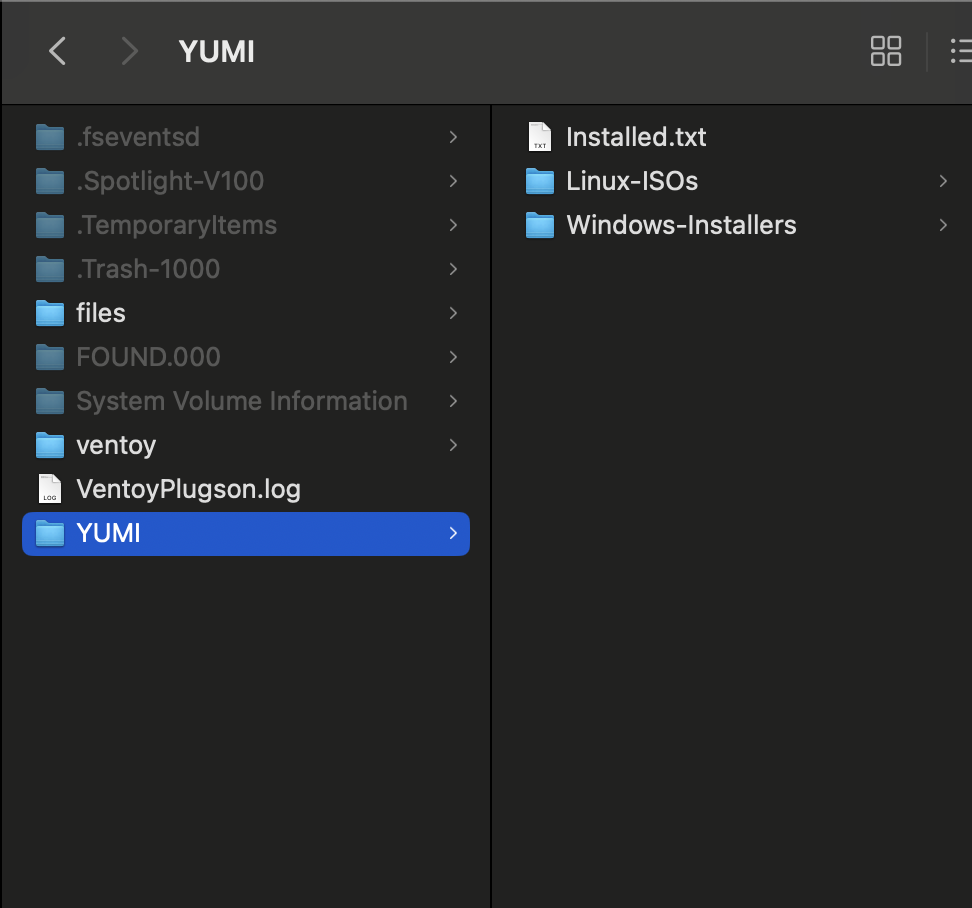972x908 pixels.
Task: Expand the ventoy folder chevron
Action: coord(453,445)
